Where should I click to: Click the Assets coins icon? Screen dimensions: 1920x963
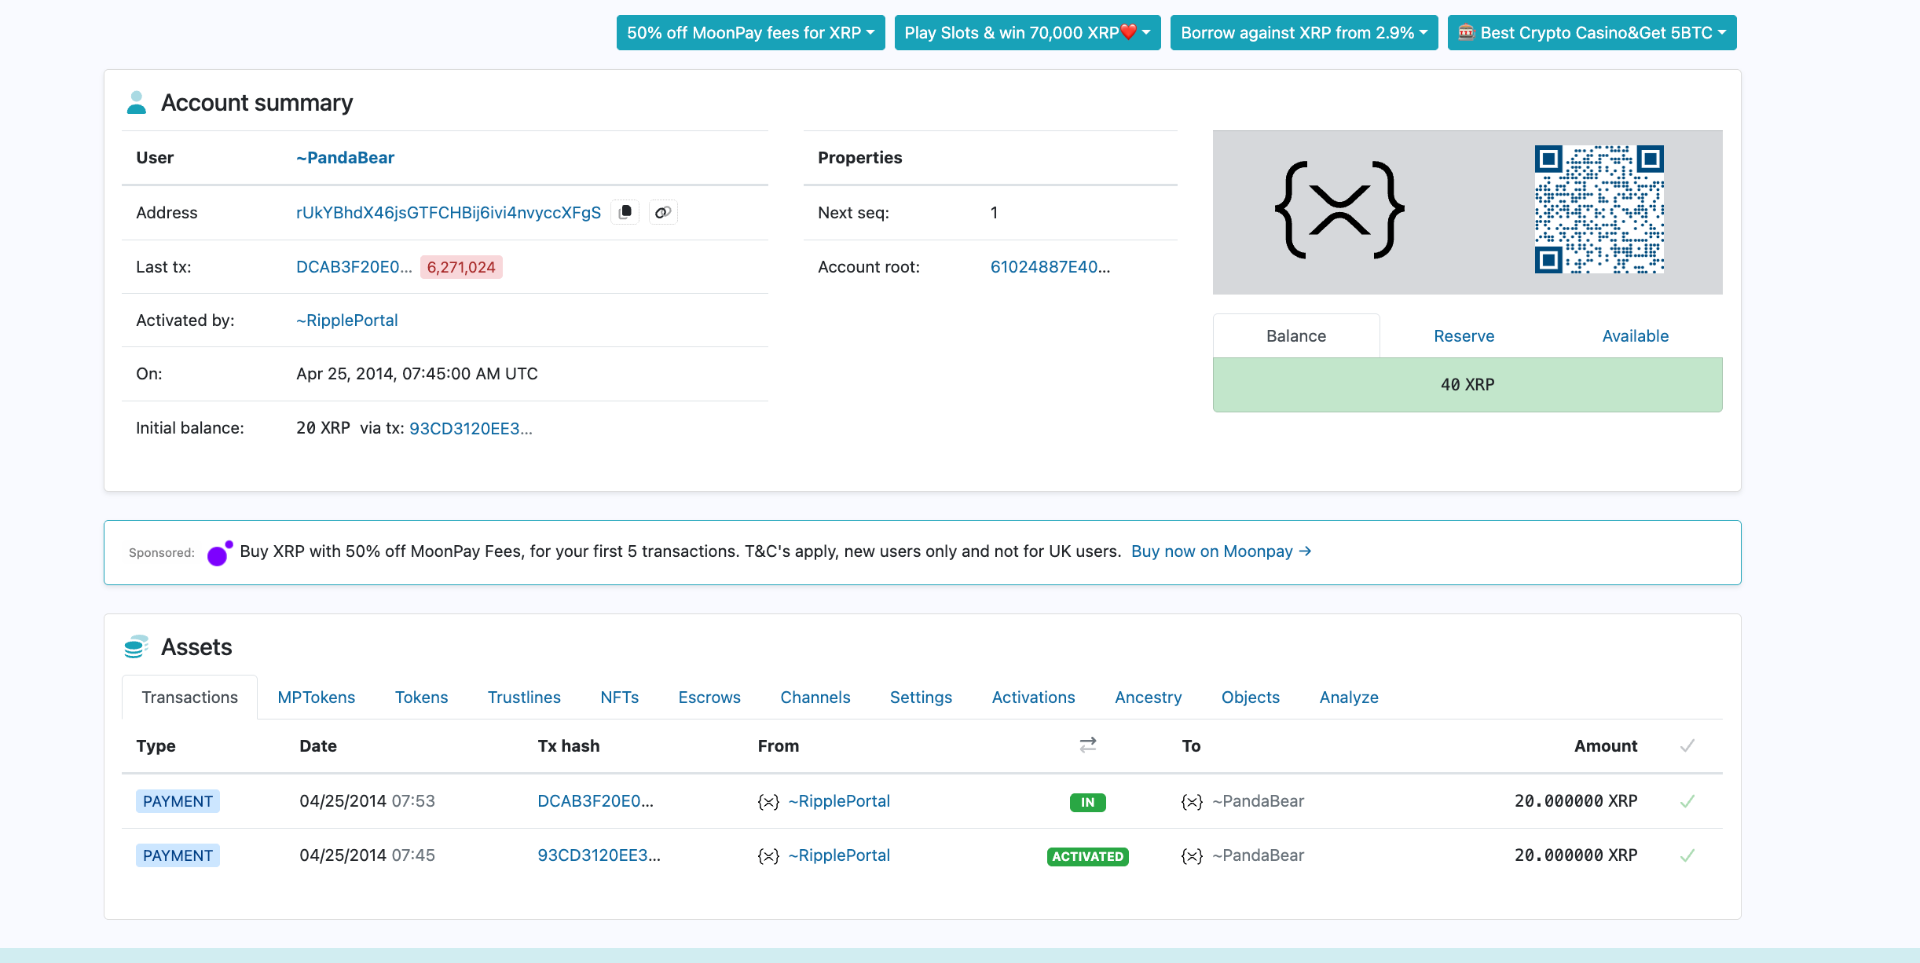pos(136,646)
